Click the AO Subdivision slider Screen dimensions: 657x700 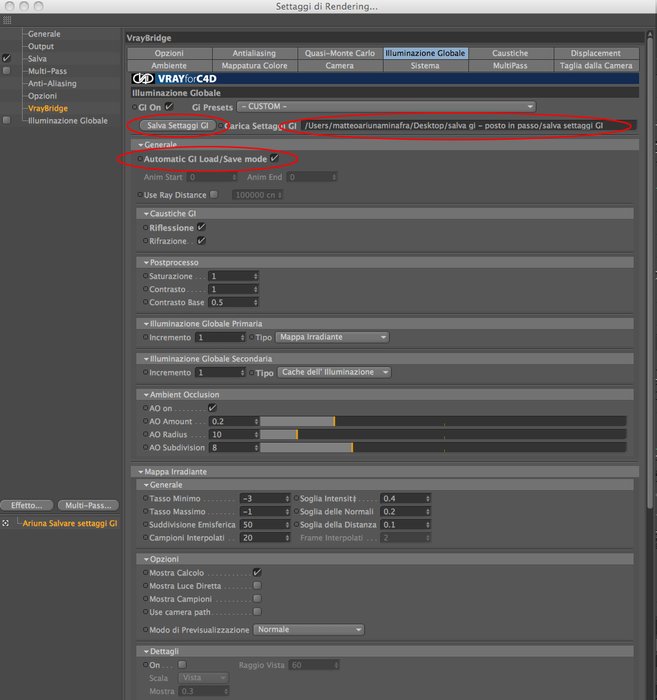443,447
